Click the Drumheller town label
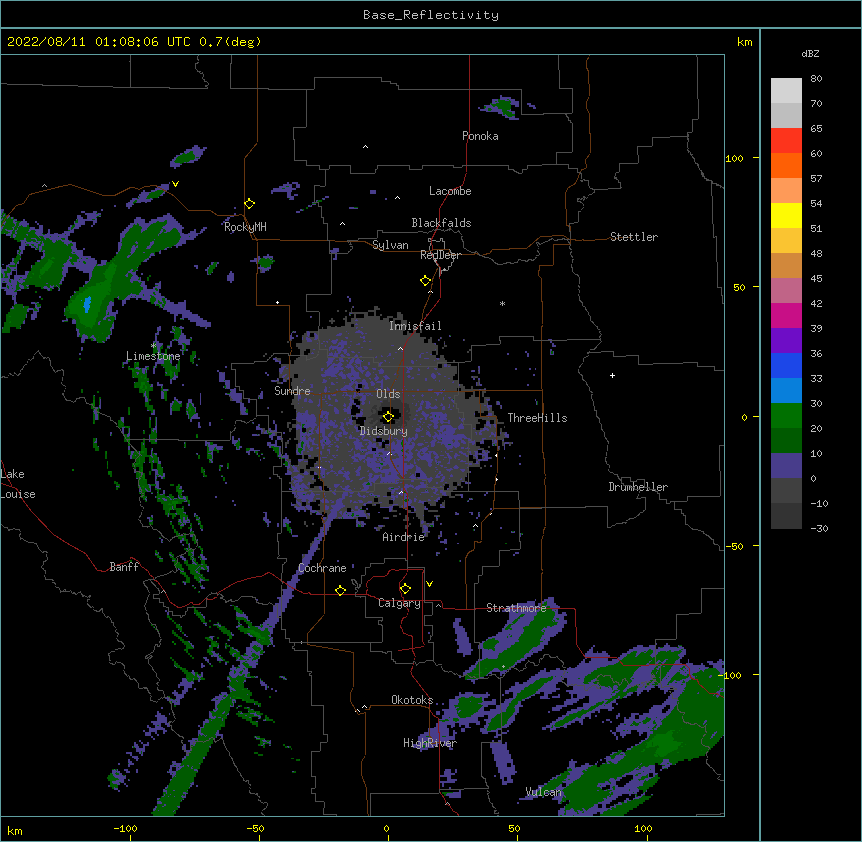Screen dimensions: 862x842 638,487
